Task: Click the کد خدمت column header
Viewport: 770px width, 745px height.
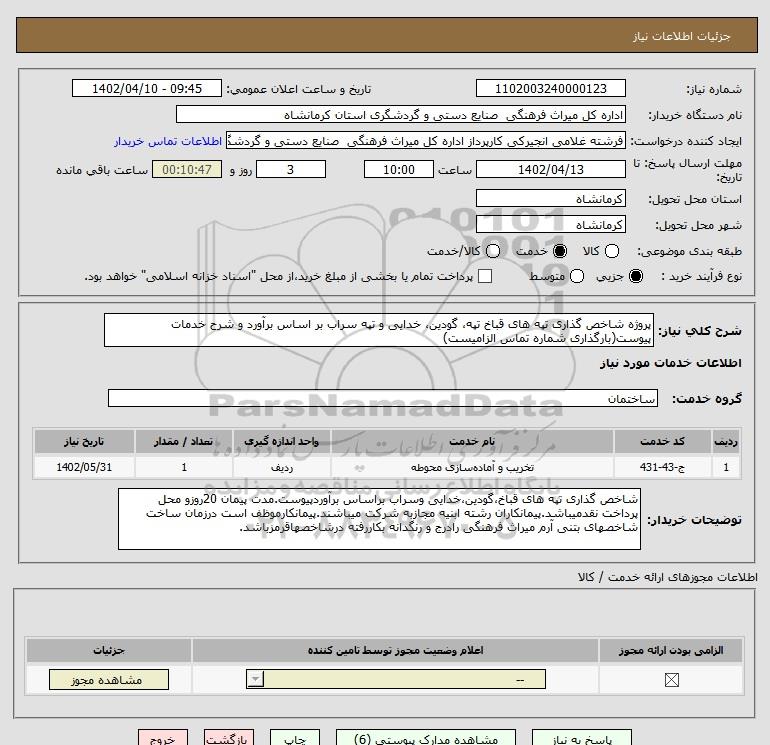Action: (x=662, y=441)
